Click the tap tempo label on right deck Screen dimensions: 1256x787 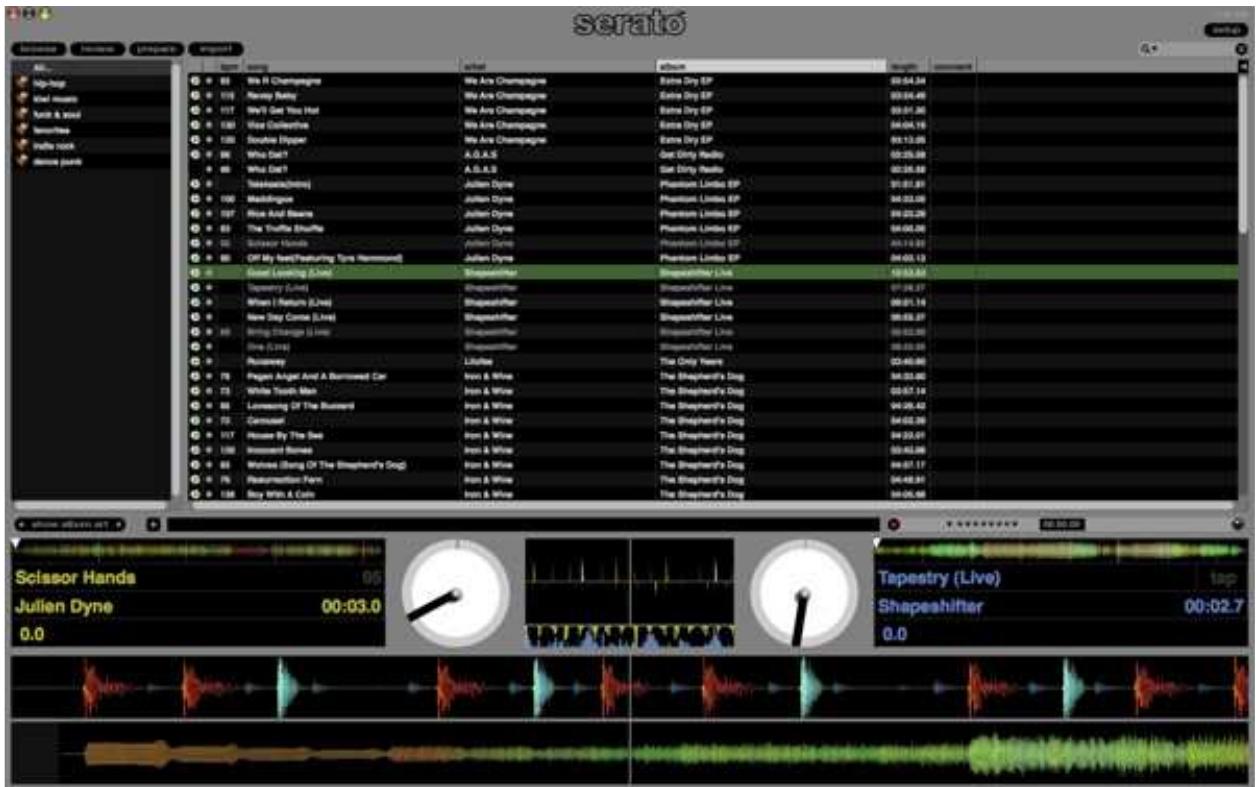[x=1224, y=578]
